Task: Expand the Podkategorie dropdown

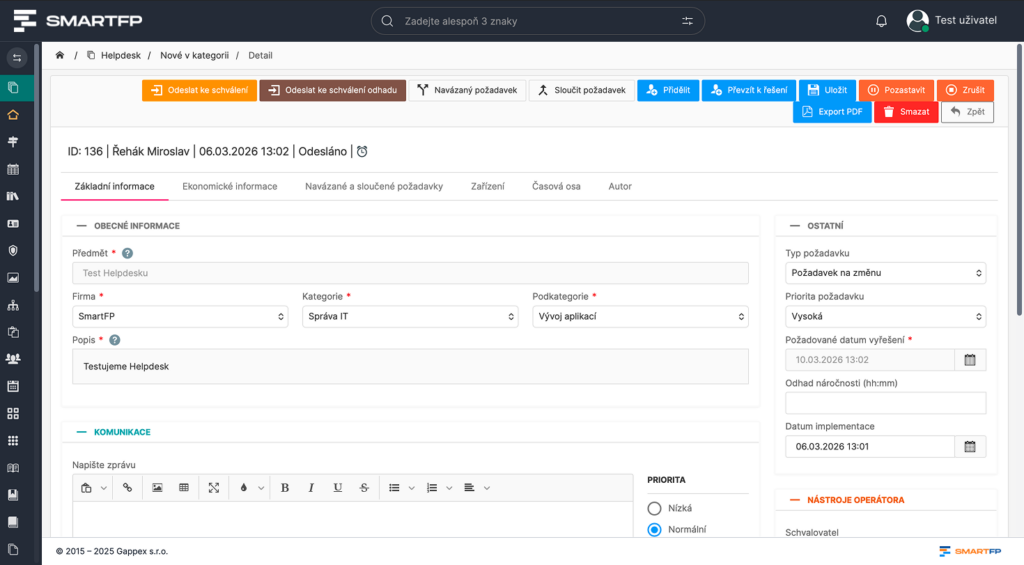Action: [640, 317]
